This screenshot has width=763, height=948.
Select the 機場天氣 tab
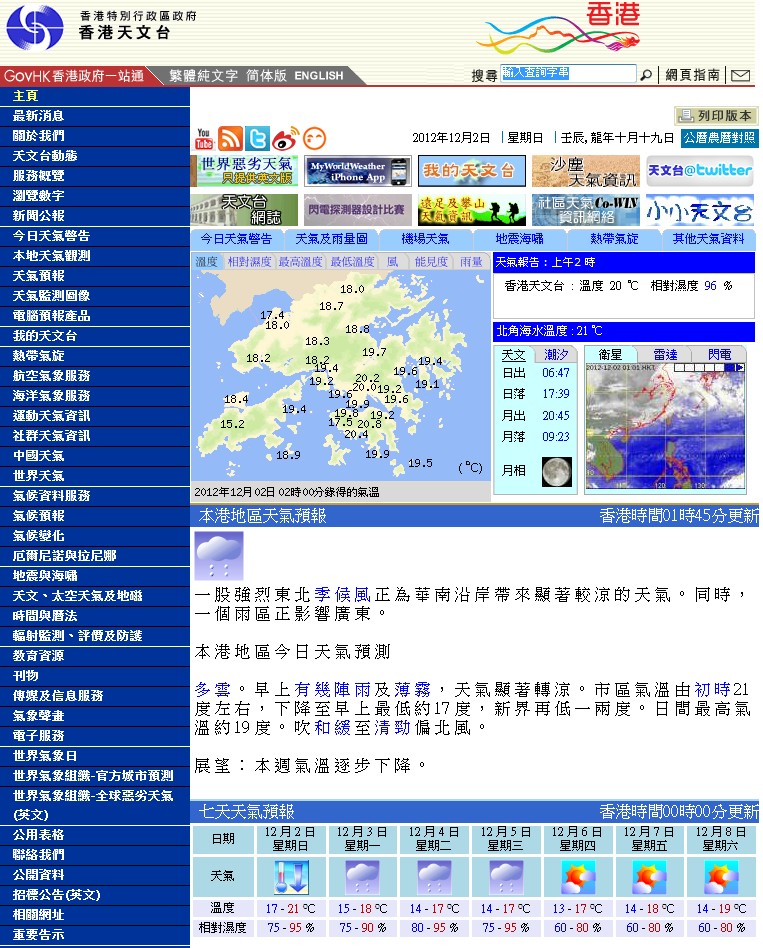coord(426,239)
